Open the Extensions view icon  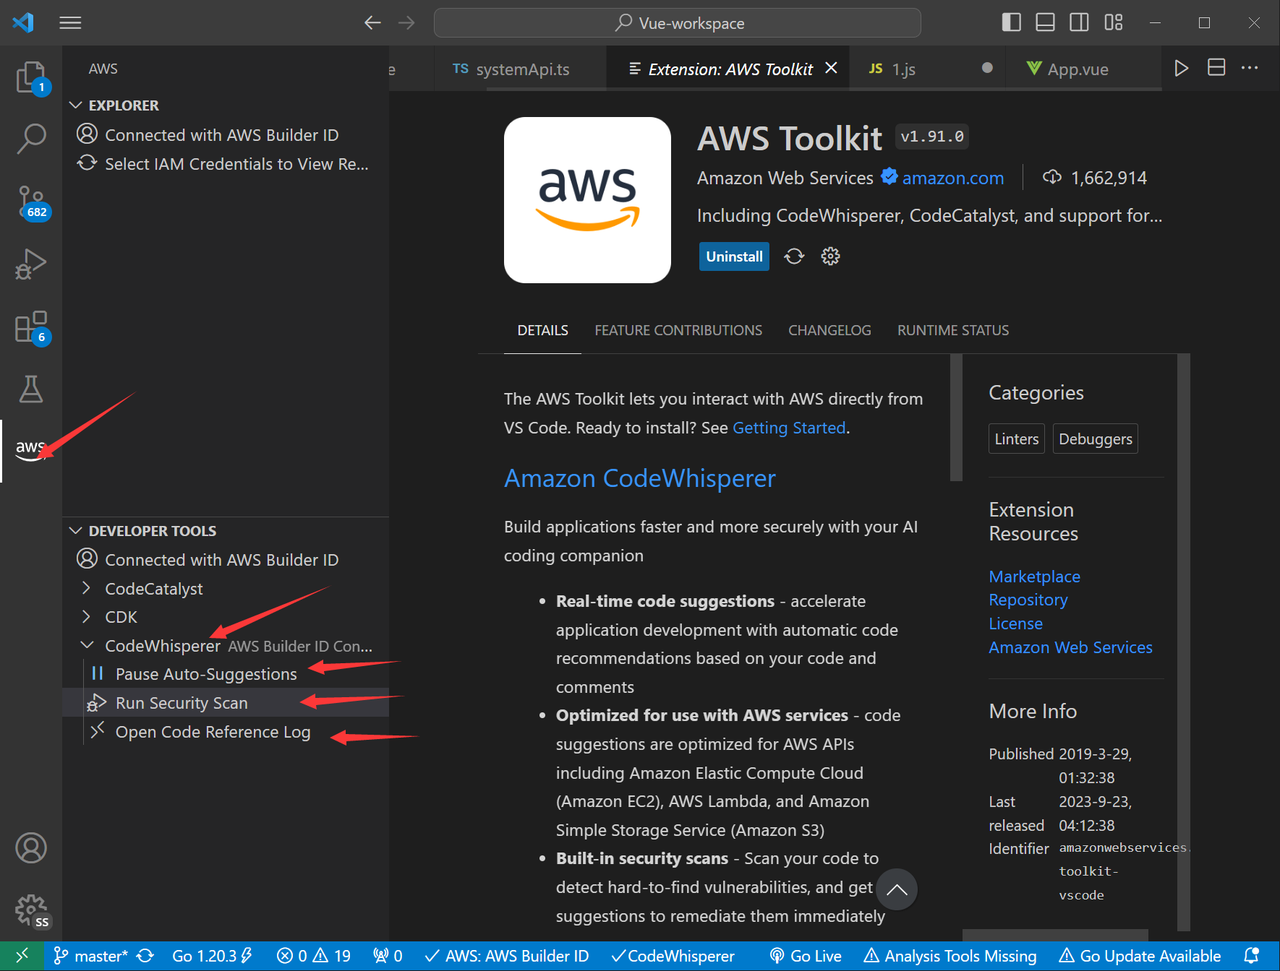pyautogui.click(x=31, y=327)
